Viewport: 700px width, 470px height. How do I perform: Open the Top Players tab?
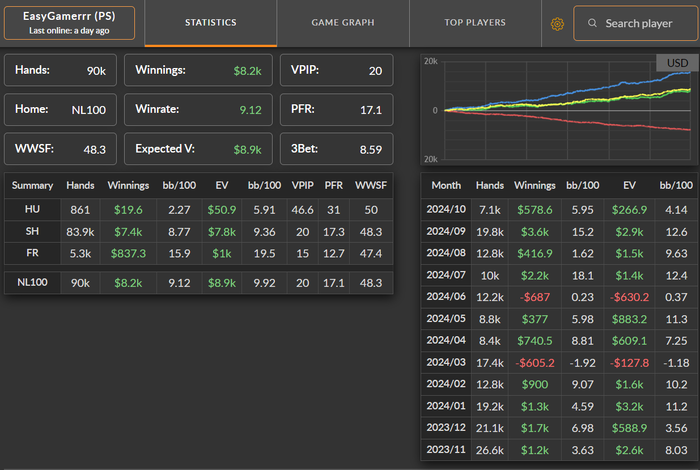475,22
